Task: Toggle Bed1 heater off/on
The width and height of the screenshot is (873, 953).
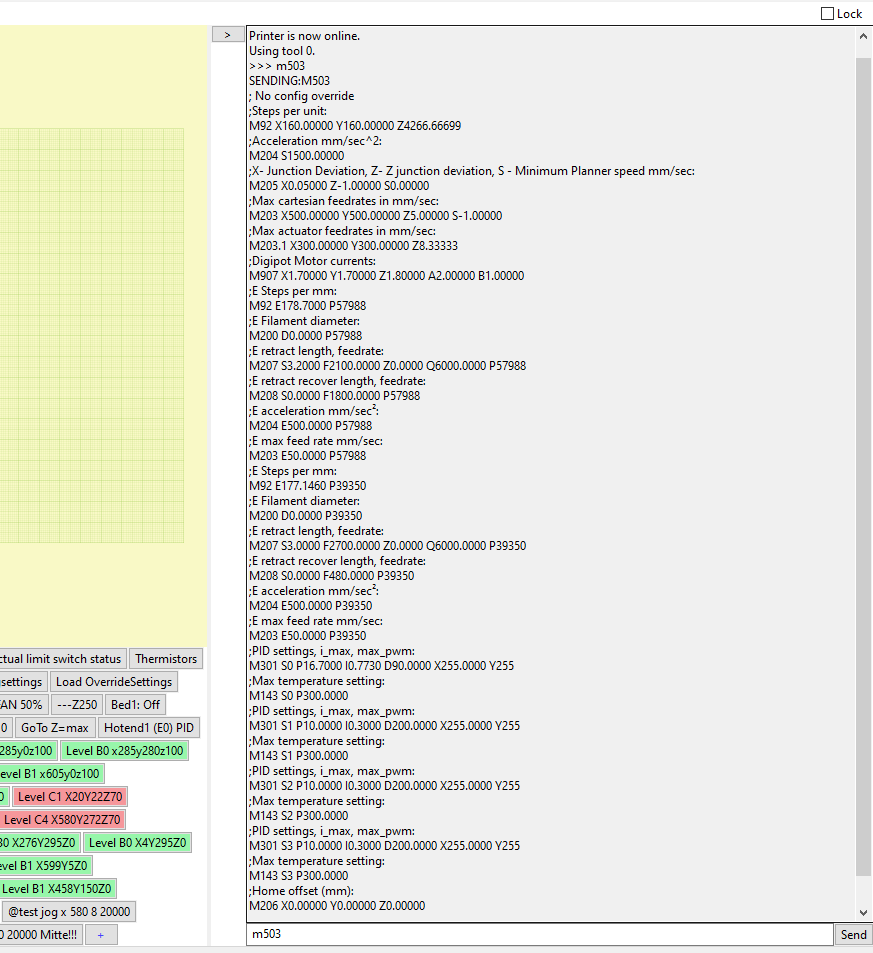Action: click(134, 704)
